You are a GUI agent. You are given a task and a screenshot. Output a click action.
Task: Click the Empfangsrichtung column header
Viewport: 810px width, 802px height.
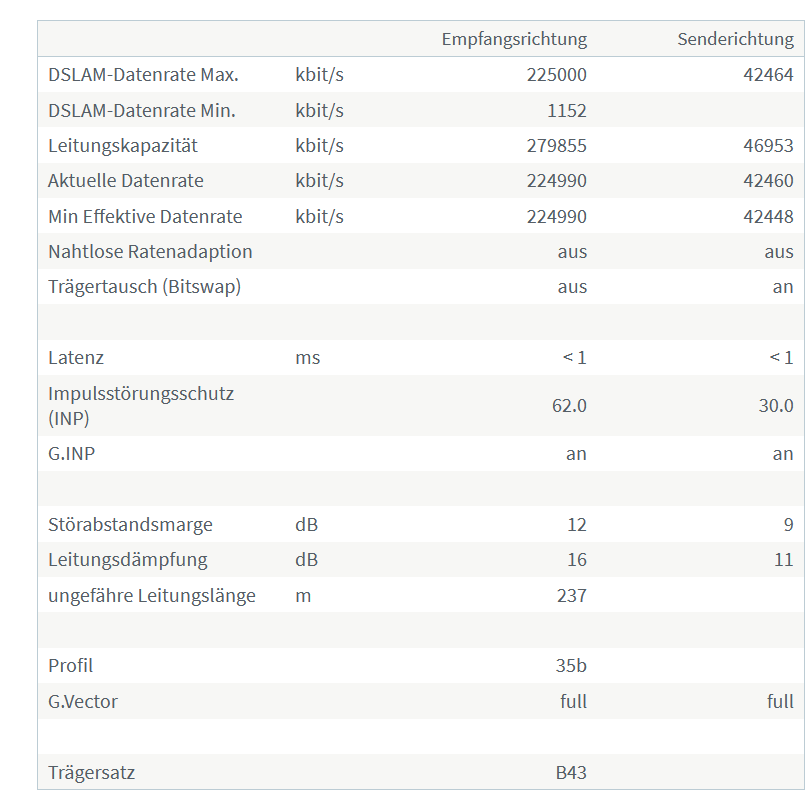click(x=514, y=39)
